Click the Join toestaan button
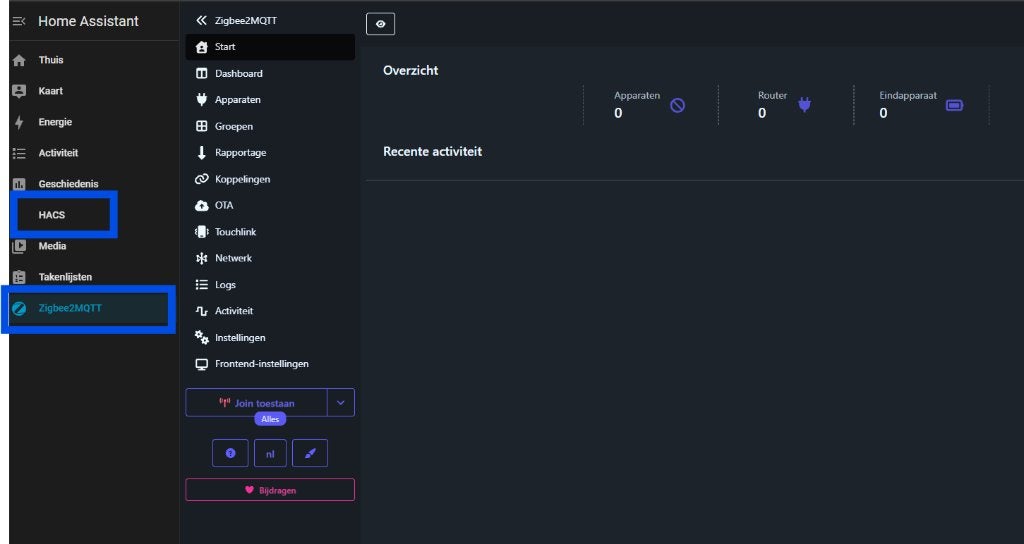The width and height of the screenshot is (1024, 544). [257, 403]
